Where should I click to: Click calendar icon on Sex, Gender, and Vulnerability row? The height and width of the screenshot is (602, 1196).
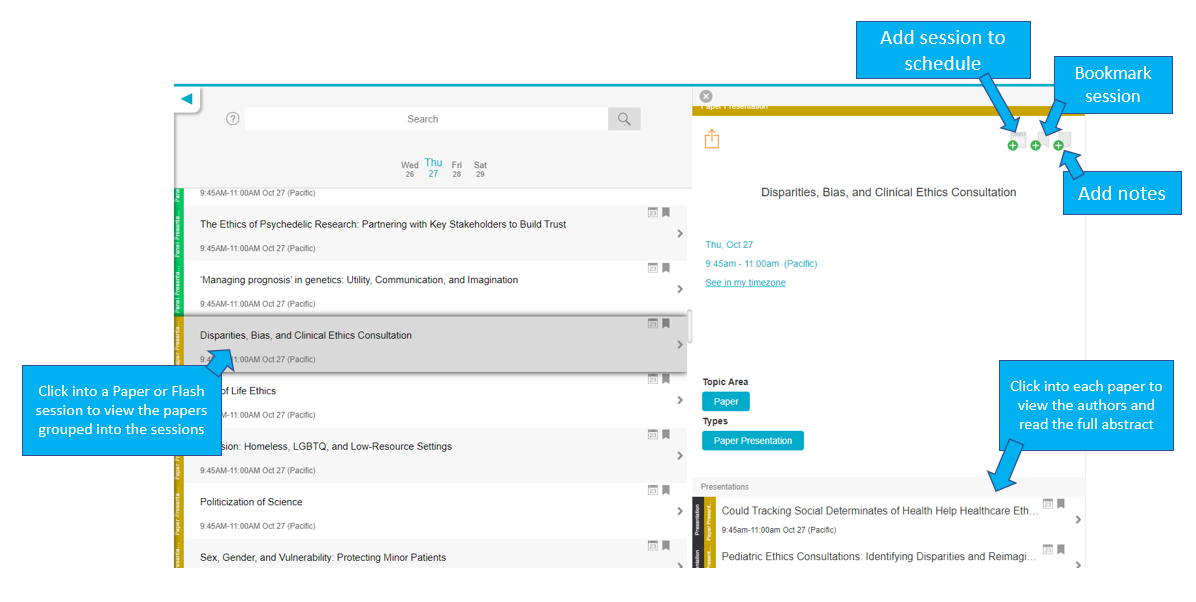653,546
